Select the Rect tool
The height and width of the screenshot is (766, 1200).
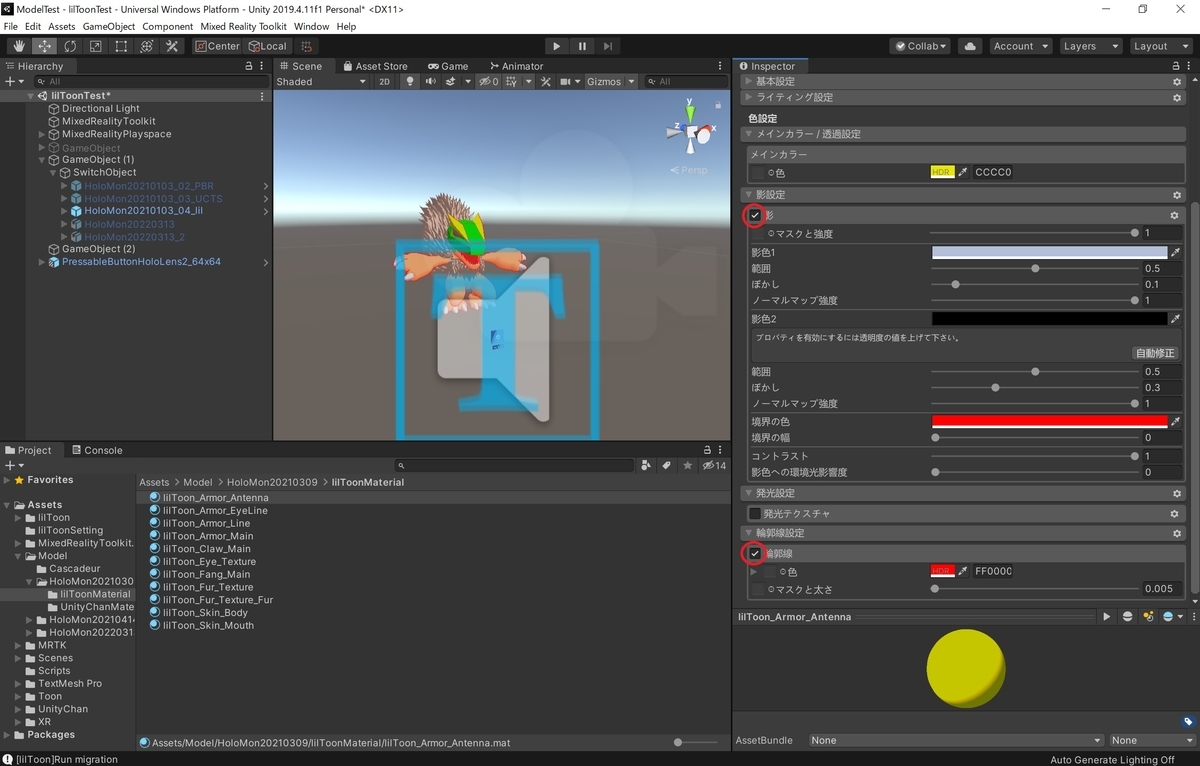coord(121,46)
